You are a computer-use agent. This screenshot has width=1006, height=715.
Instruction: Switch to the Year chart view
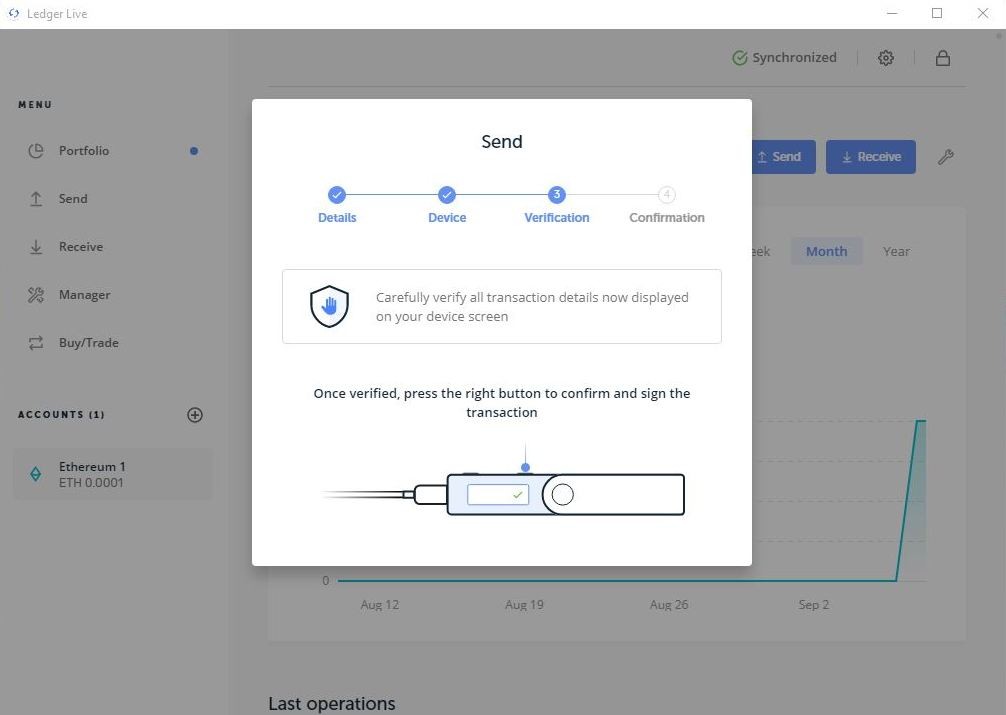895,251
